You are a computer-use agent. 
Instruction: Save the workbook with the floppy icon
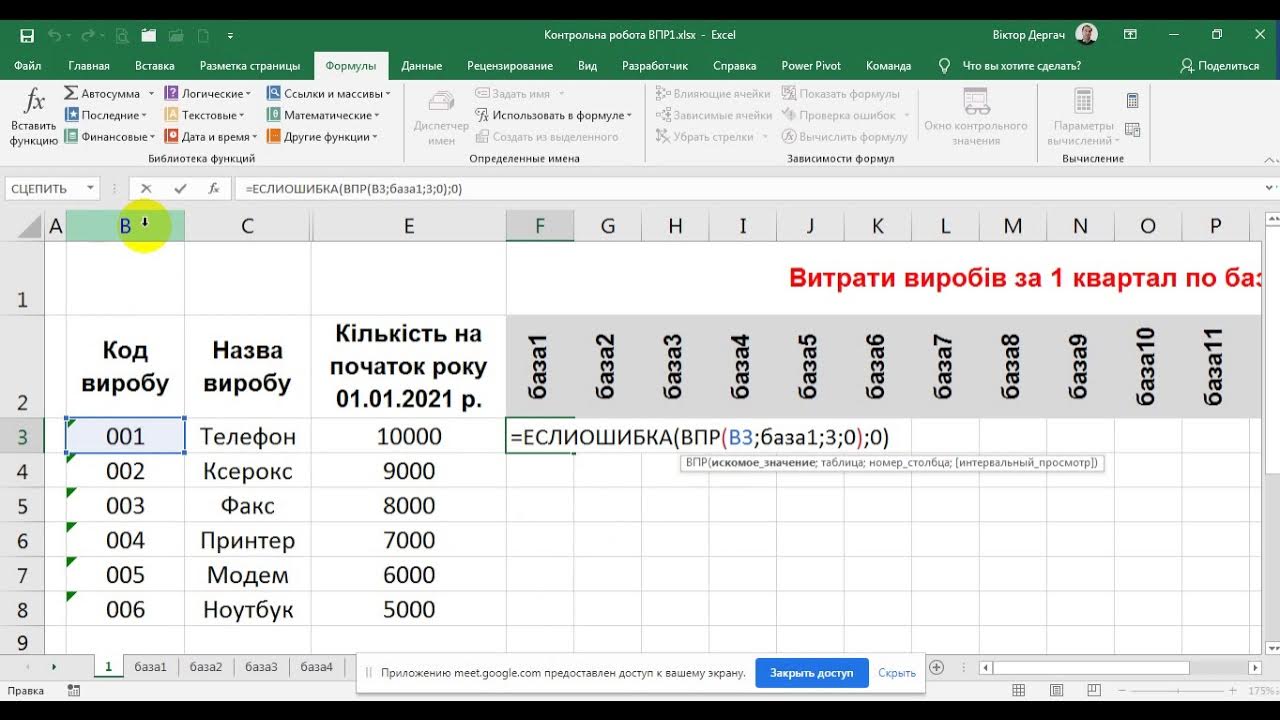tap(27, 35)
